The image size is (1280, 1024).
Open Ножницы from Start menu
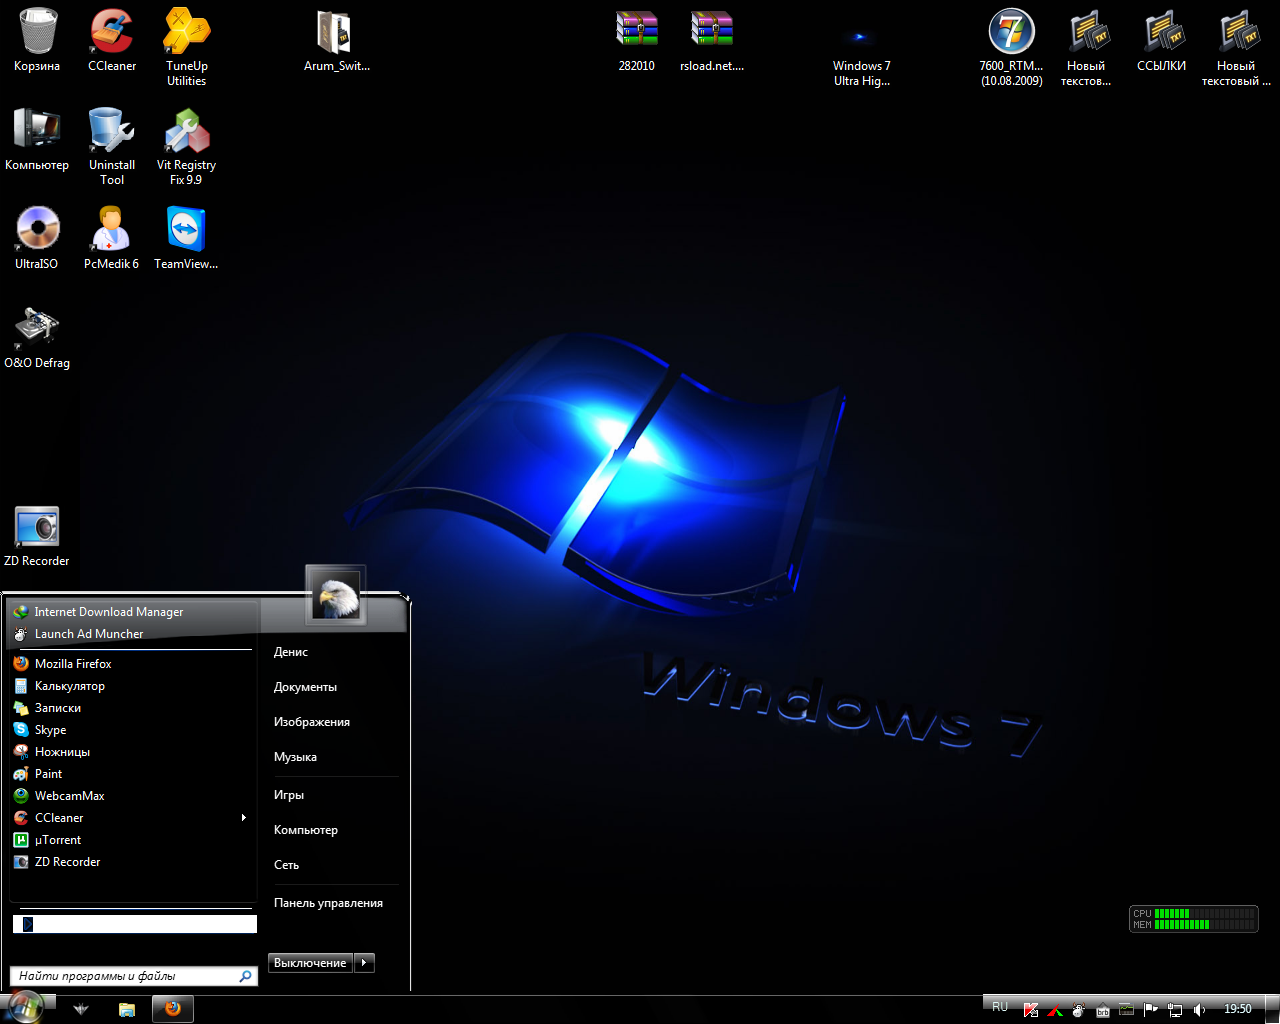132,752
